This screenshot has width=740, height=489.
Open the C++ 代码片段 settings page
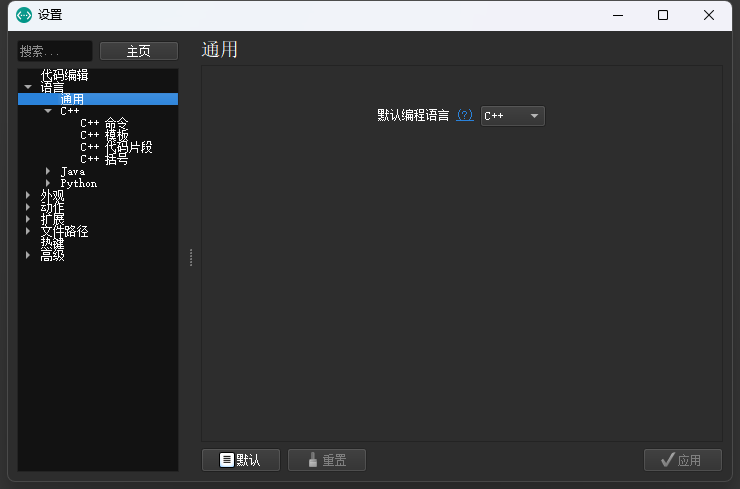coord(116,148)
